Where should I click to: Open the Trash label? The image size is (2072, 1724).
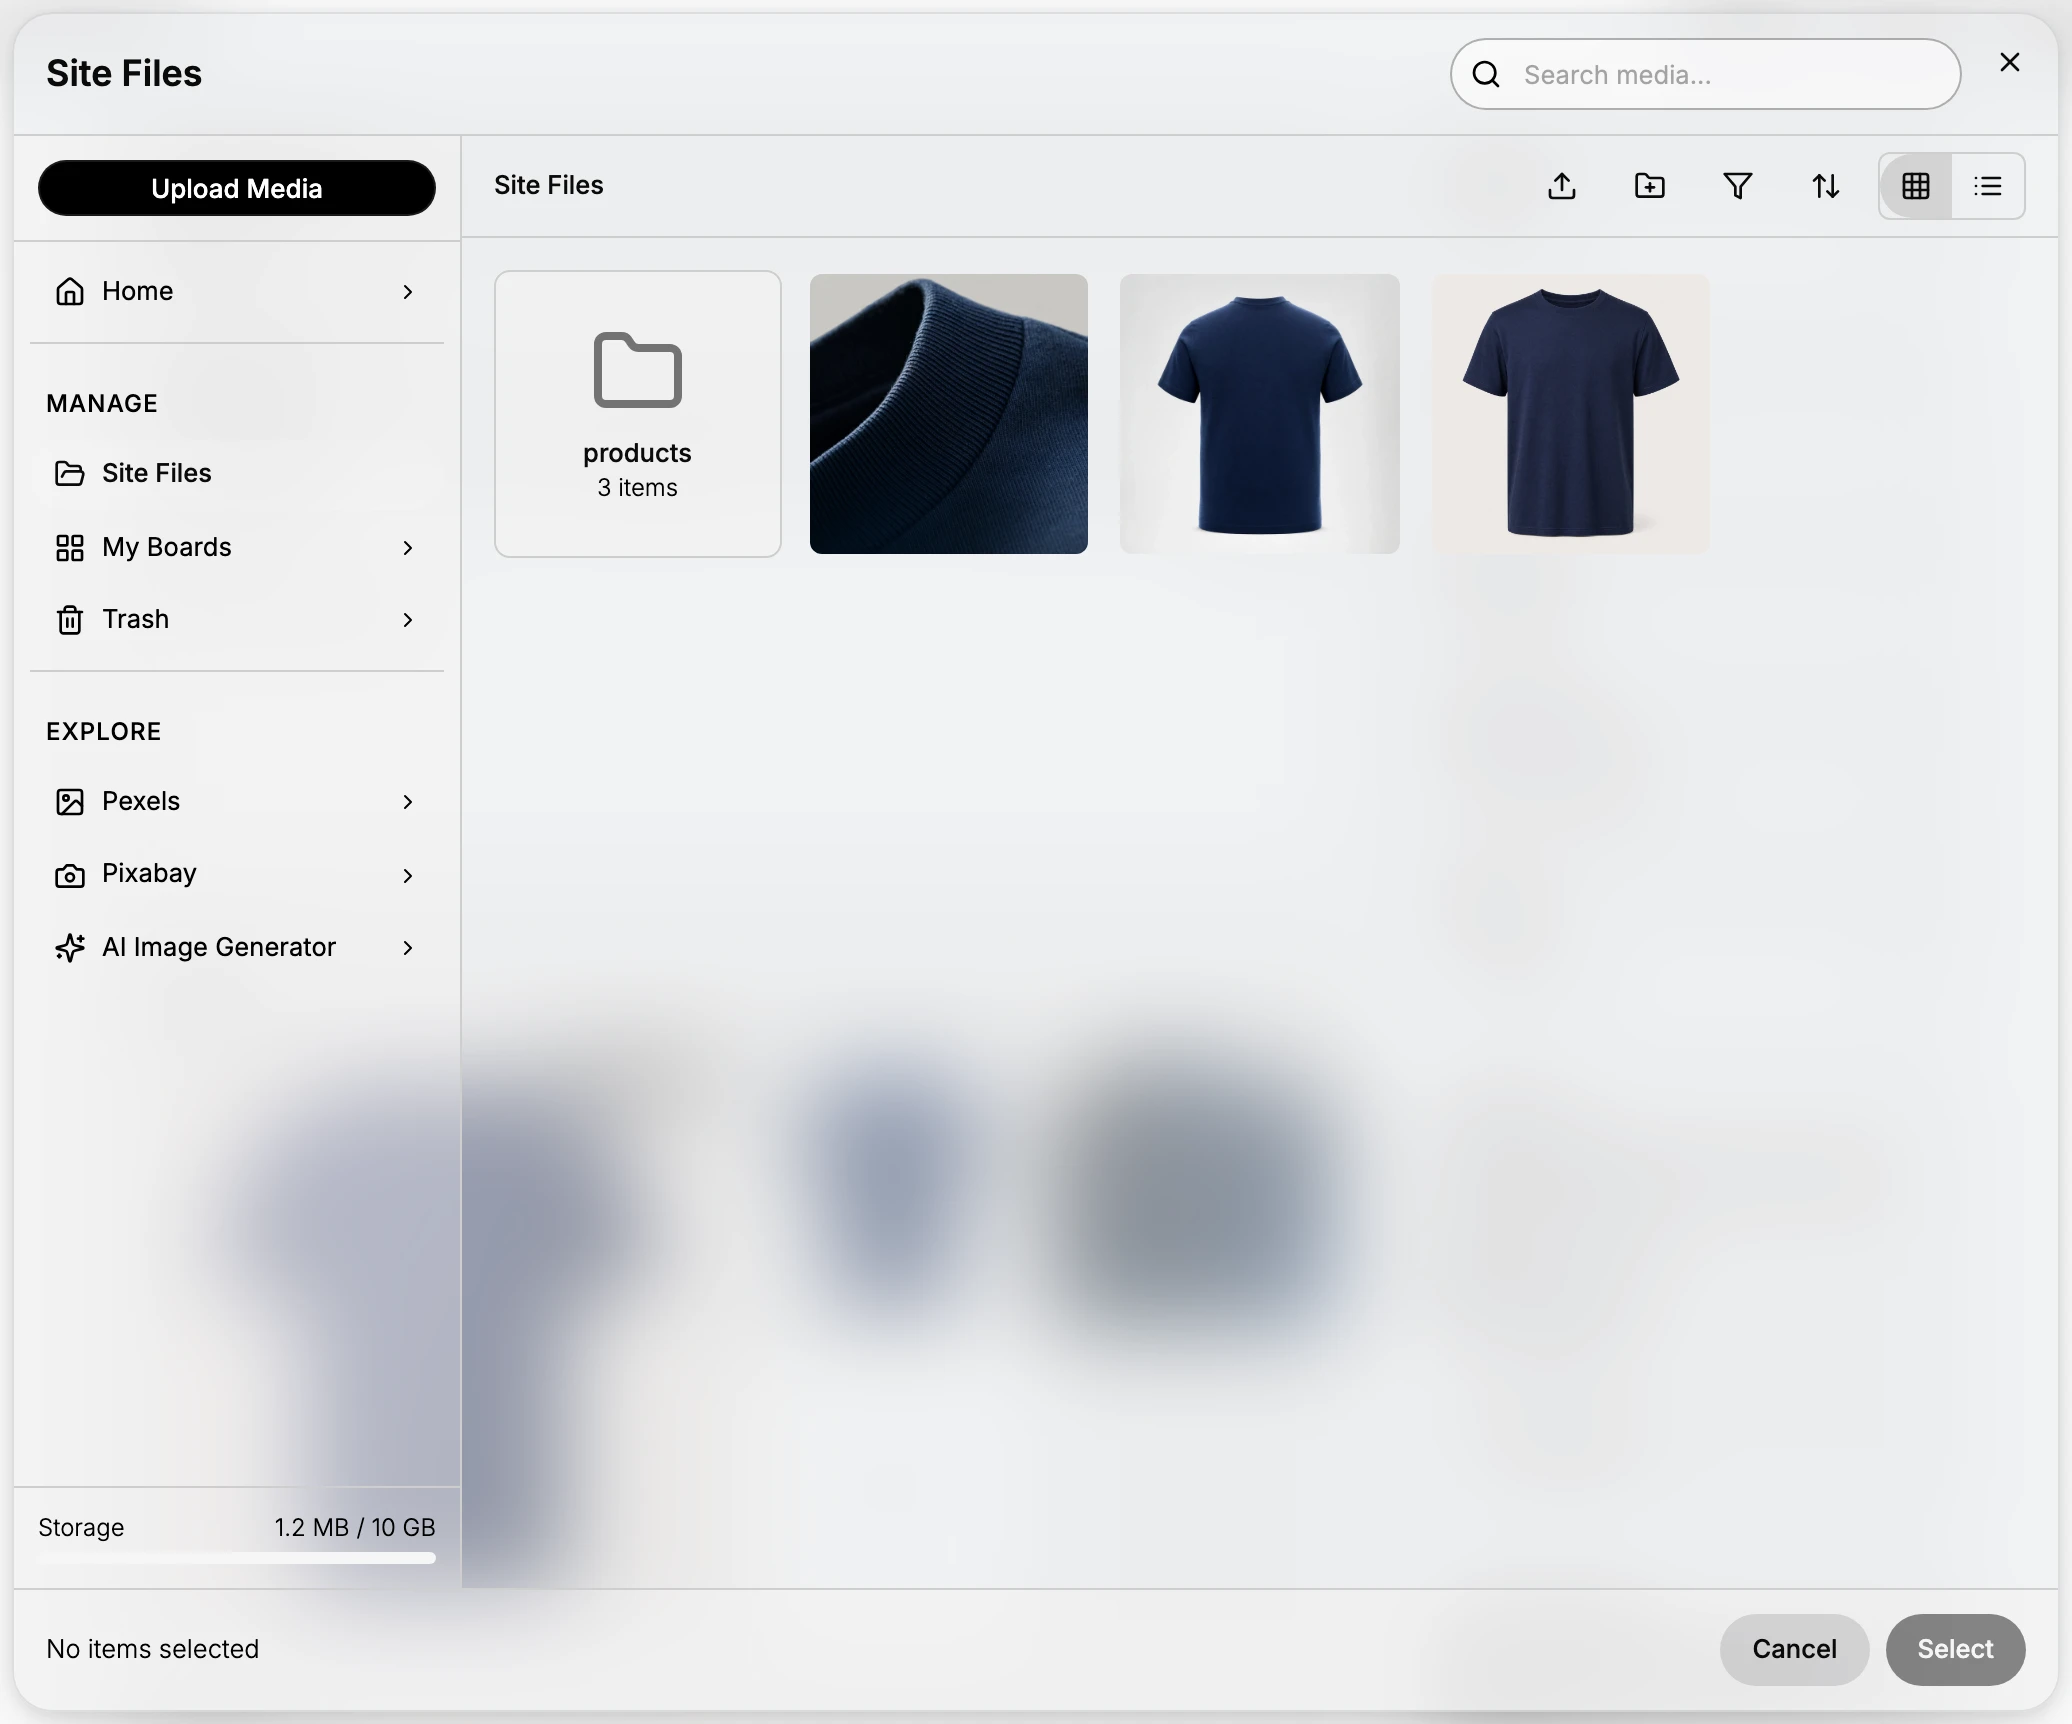coord(135,619)
